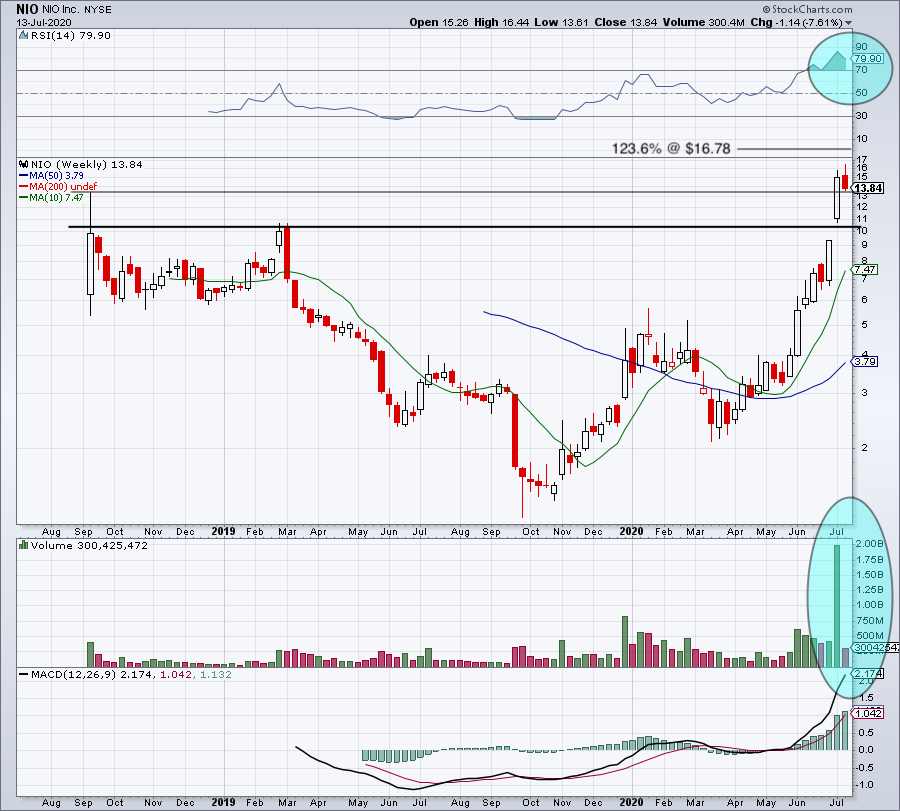Click the Volume panel bar icon
Screen dimensions: 900x811
coord(24,545)
